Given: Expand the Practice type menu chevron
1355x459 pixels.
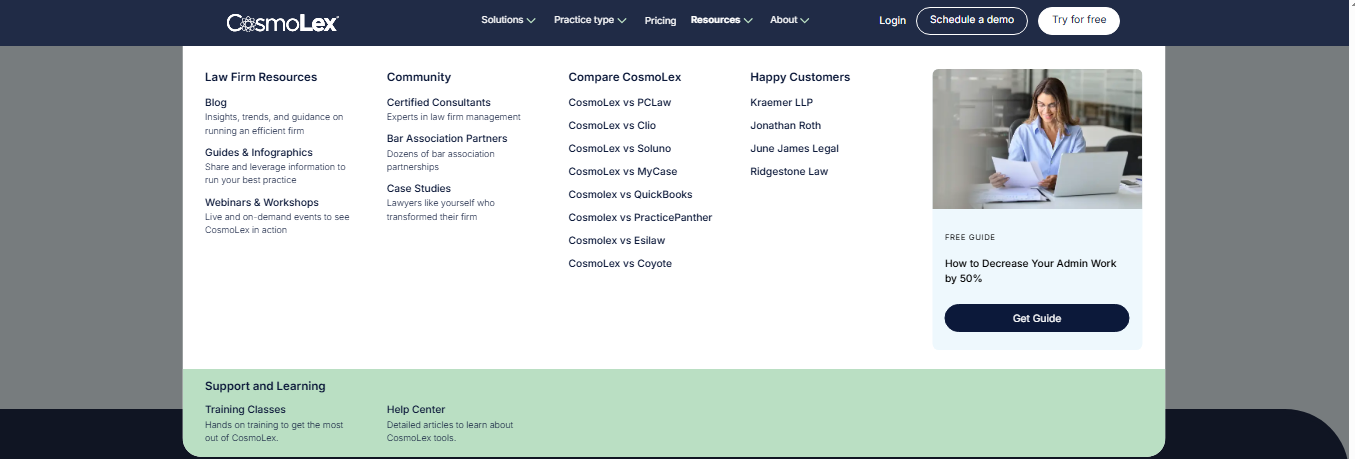Looking at the screenshot, I should [622, 20].
